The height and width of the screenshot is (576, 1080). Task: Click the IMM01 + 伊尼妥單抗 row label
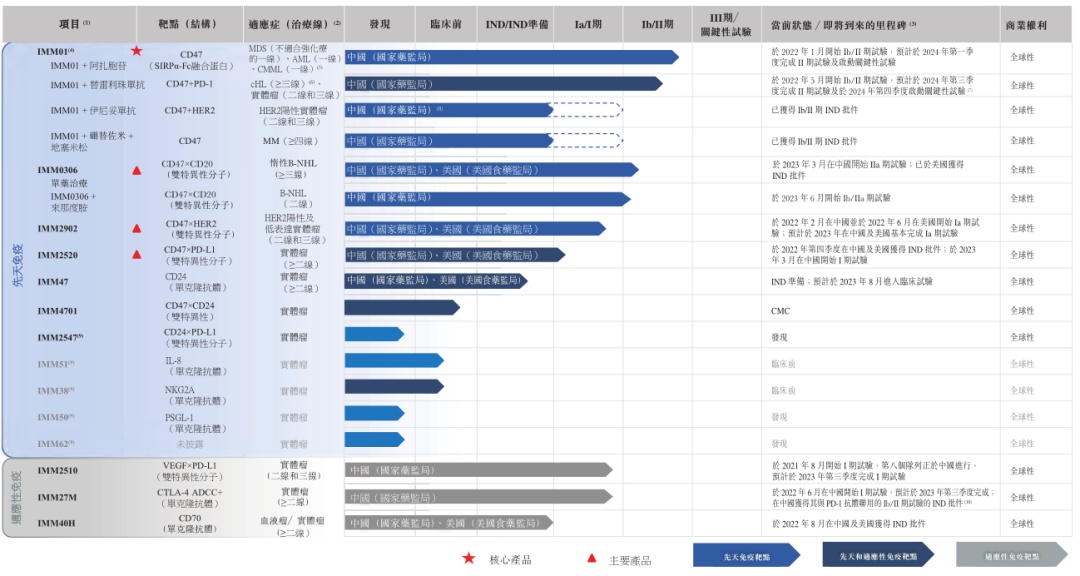click(x=92, y=110)
